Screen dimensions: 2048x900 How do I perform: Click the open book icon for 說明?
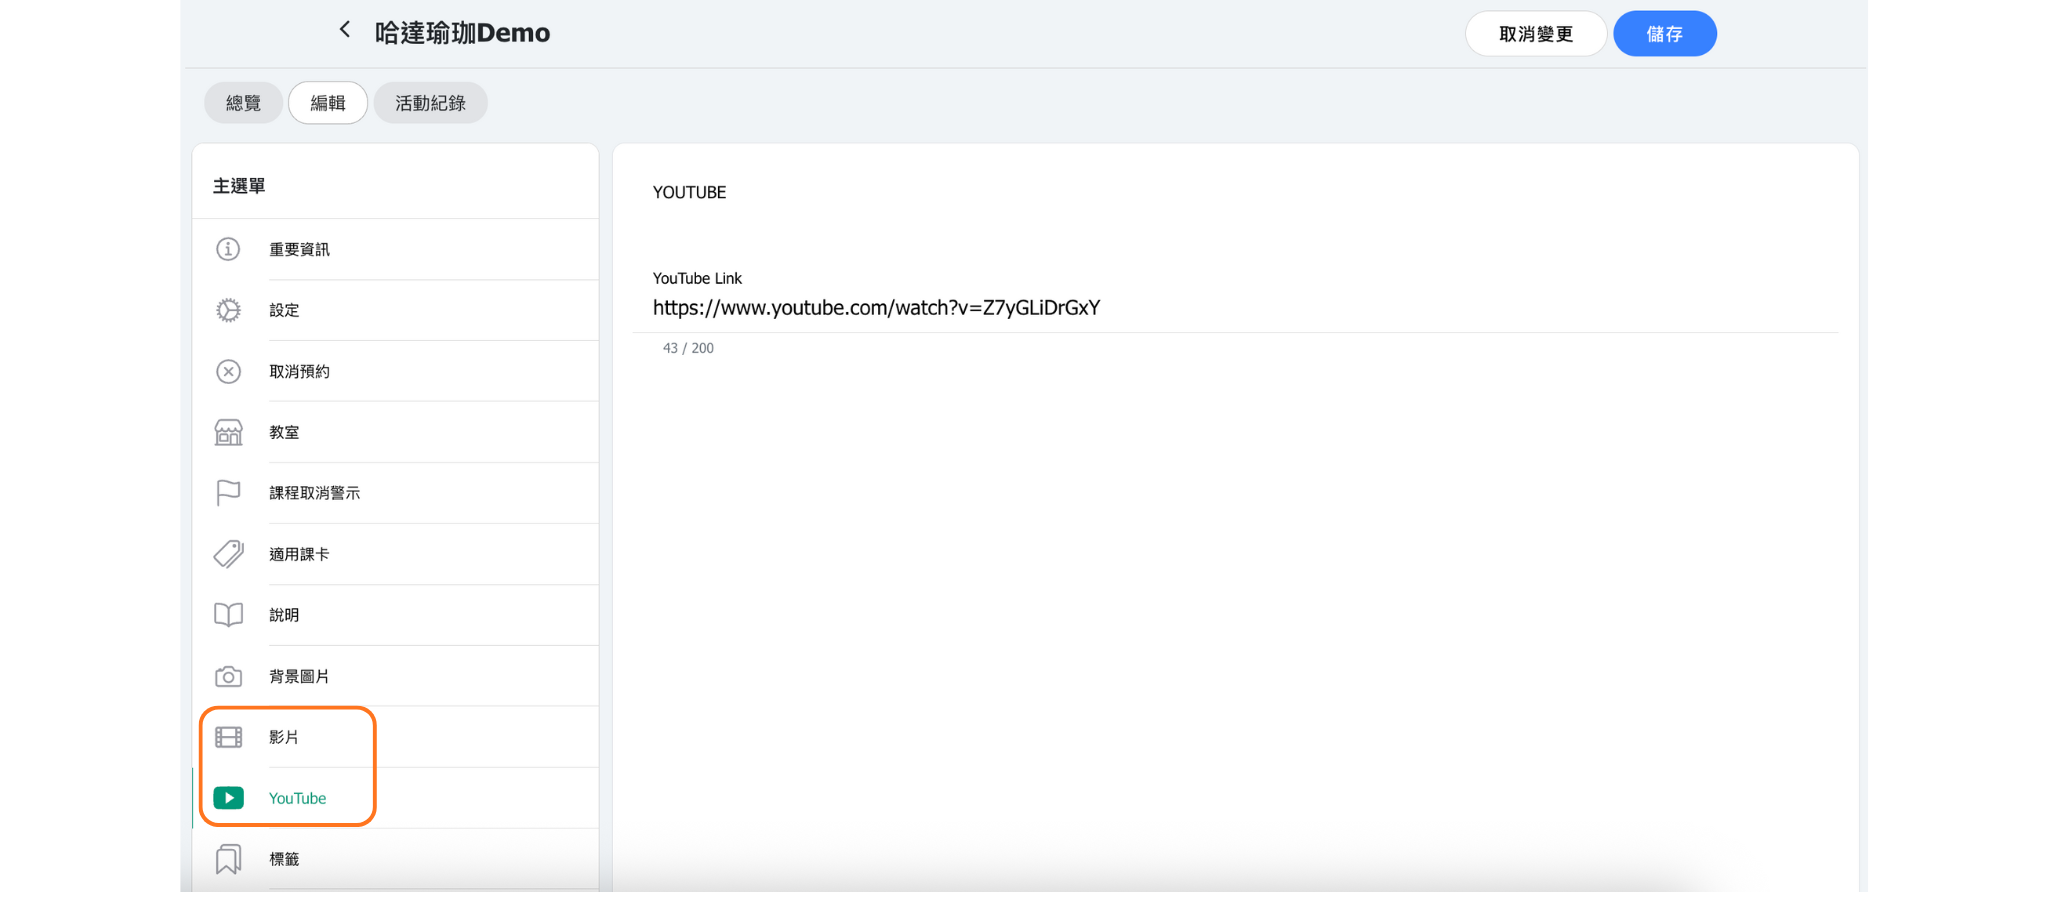(228, 615)
